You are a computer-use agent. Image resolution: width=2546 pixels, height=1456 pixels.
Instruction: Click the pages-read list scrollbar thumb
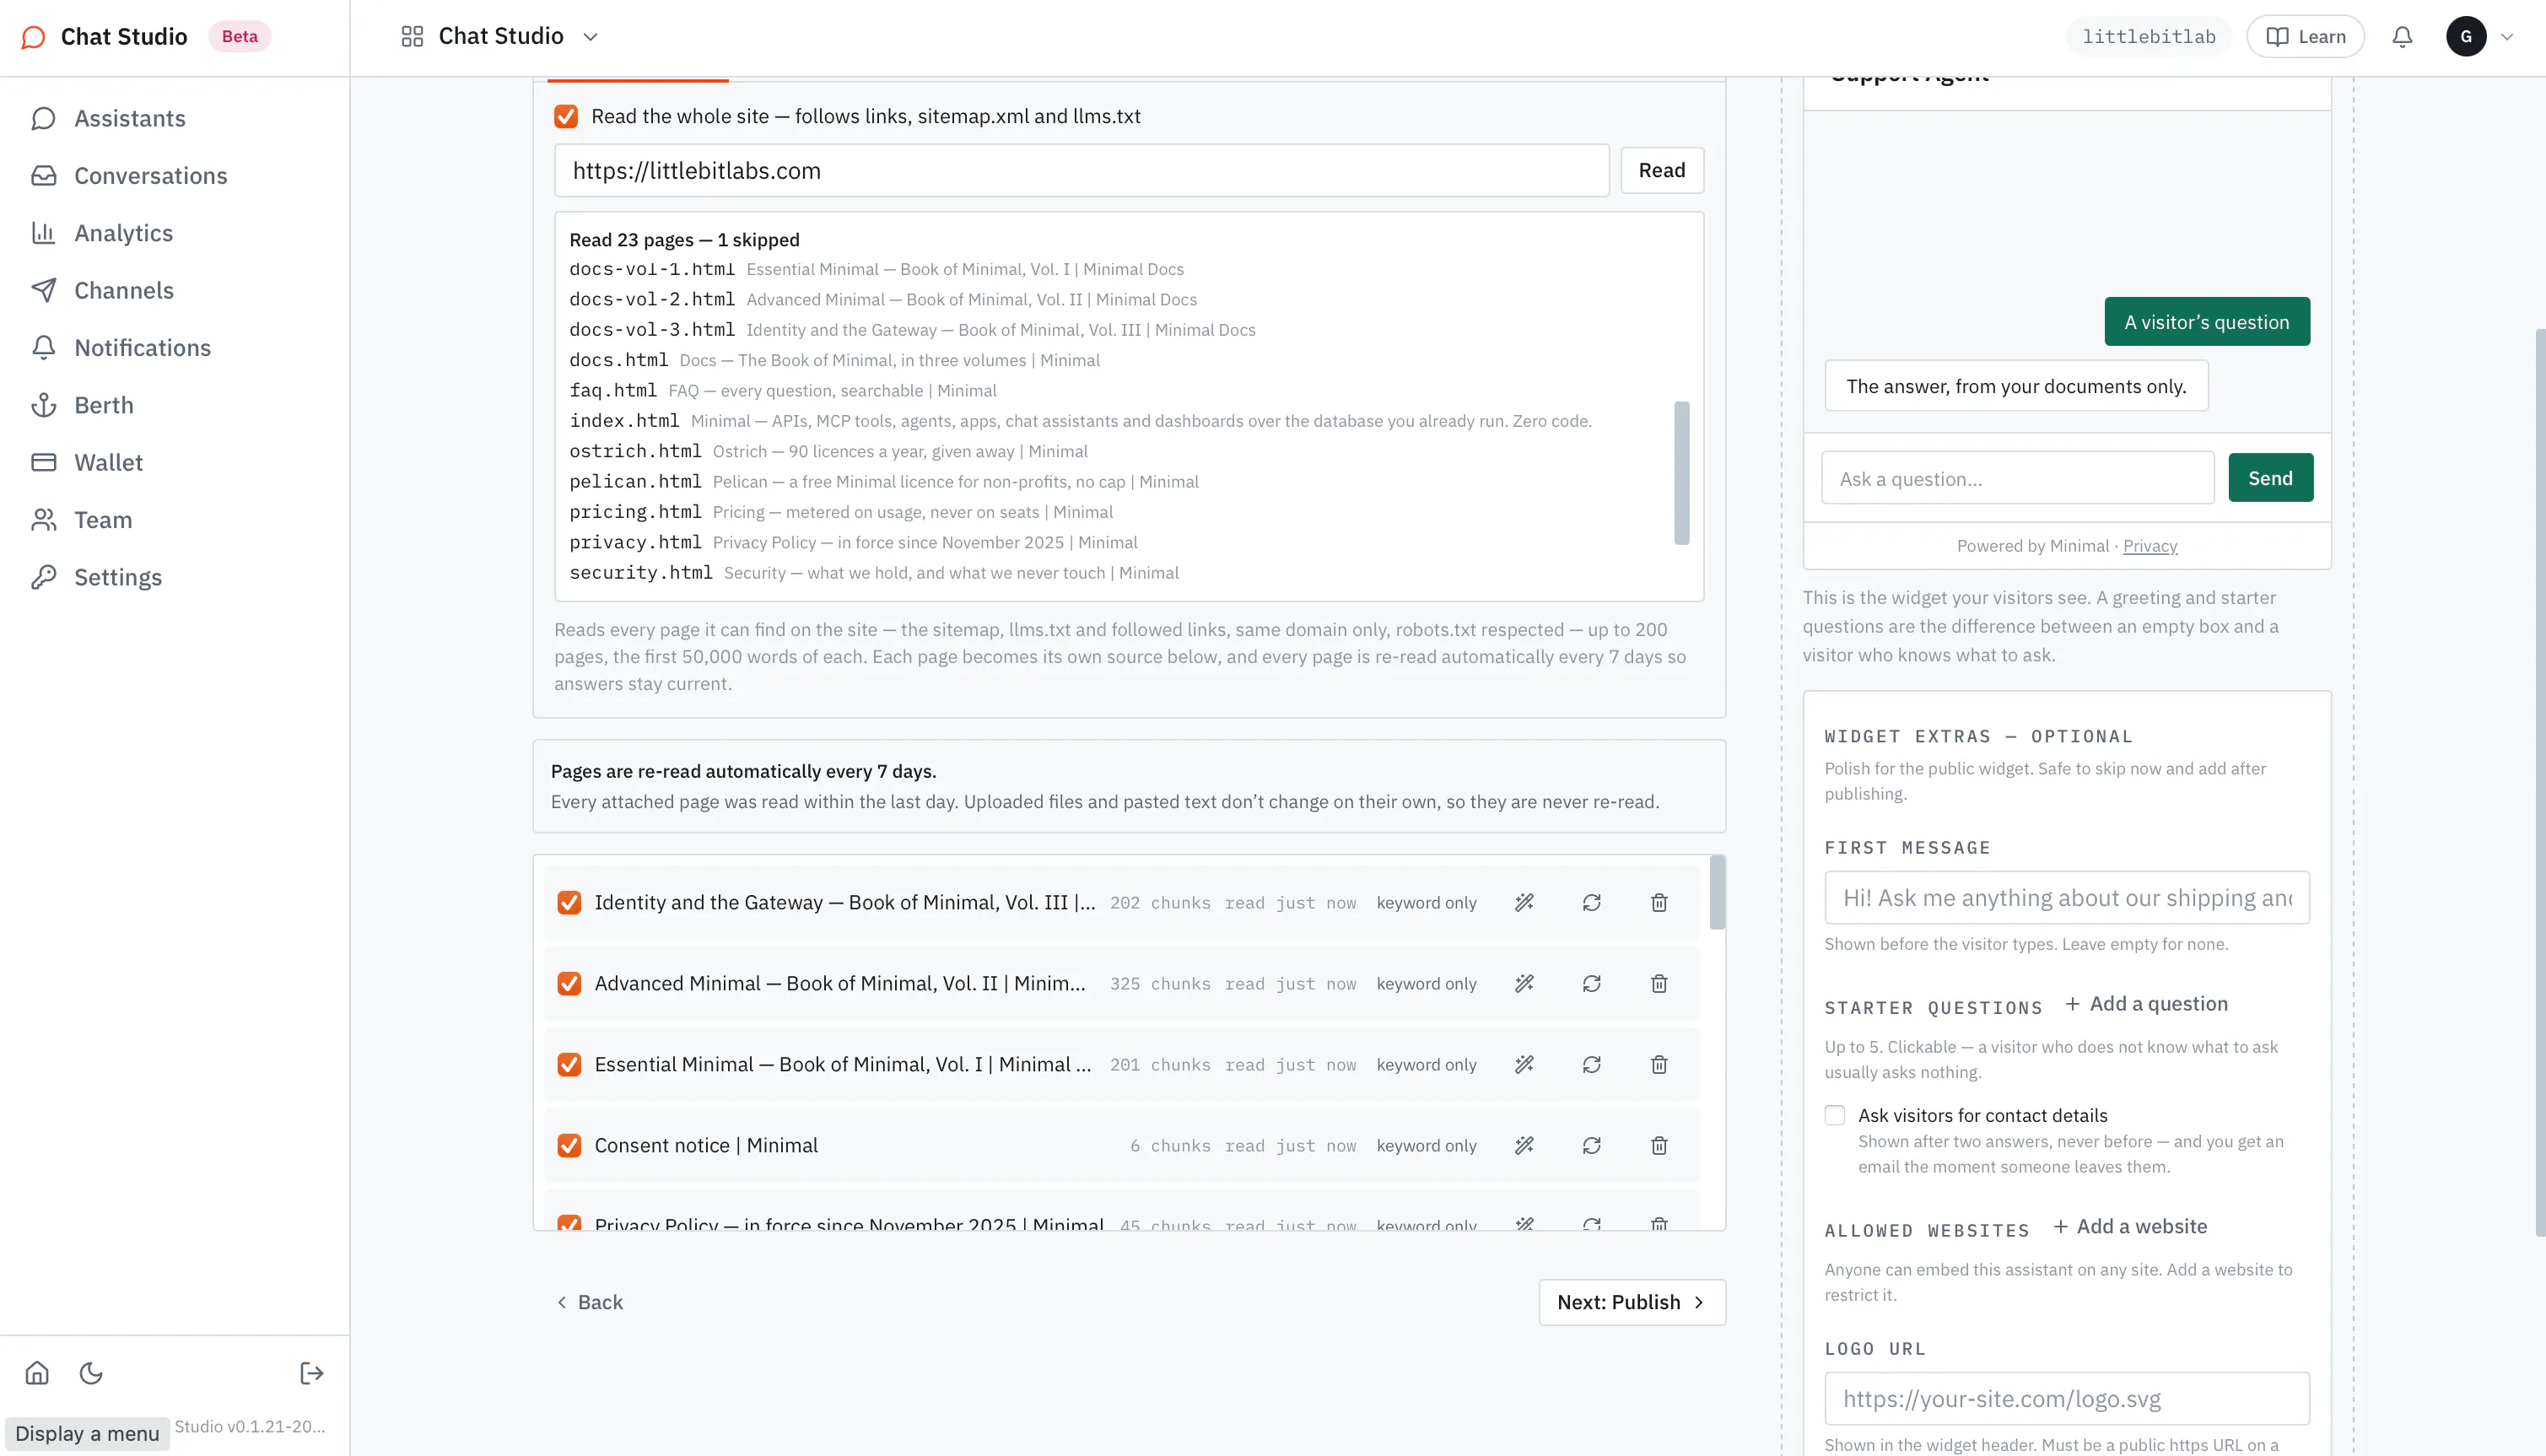(1682, 473)
